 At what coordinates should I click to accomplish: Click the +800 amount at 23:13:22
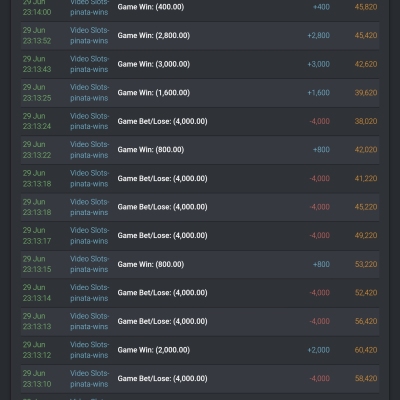321,150
